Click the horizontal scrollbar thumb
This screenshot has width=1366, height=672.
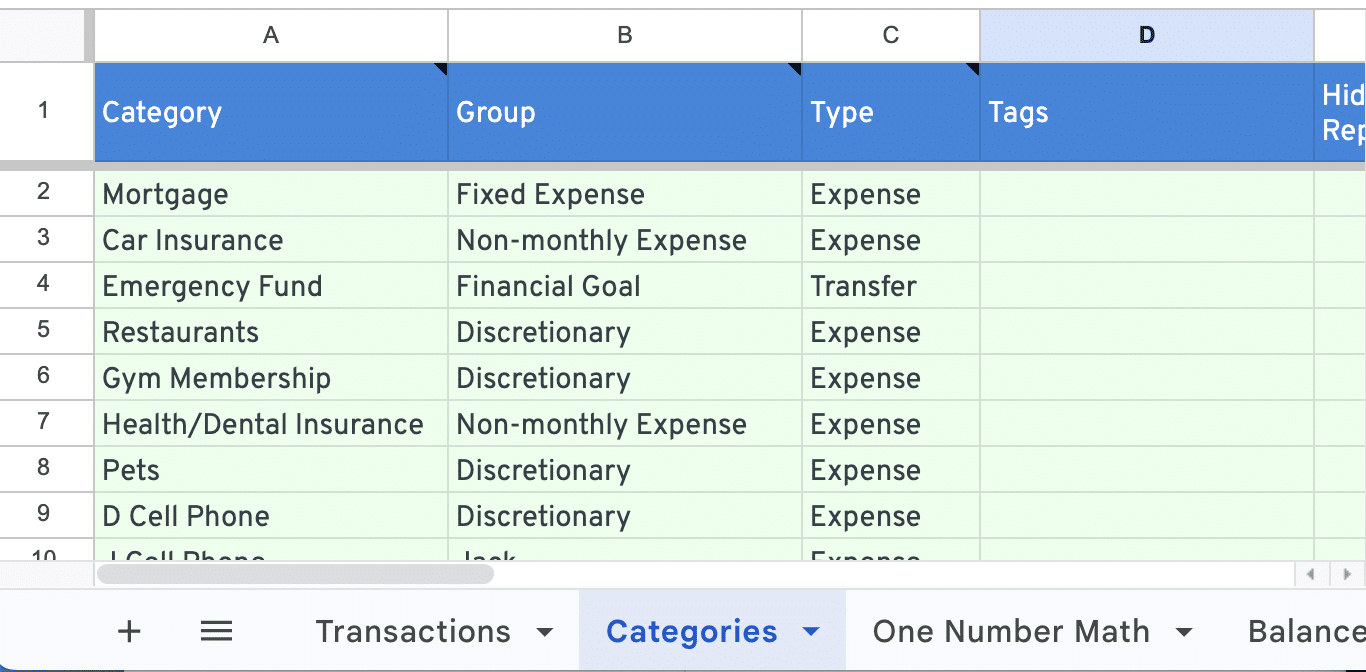295,574
